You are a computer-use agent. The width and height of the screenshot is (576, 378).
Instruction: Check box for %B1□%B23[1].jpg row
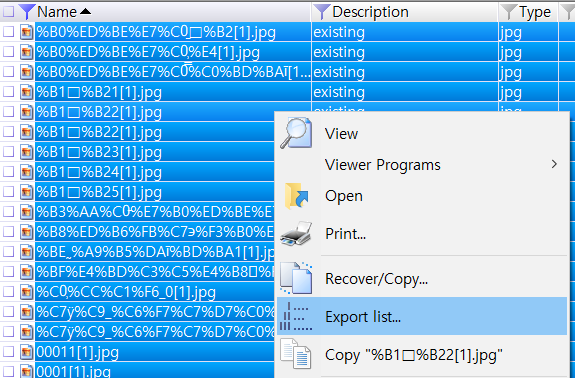(x=8, y=152)
